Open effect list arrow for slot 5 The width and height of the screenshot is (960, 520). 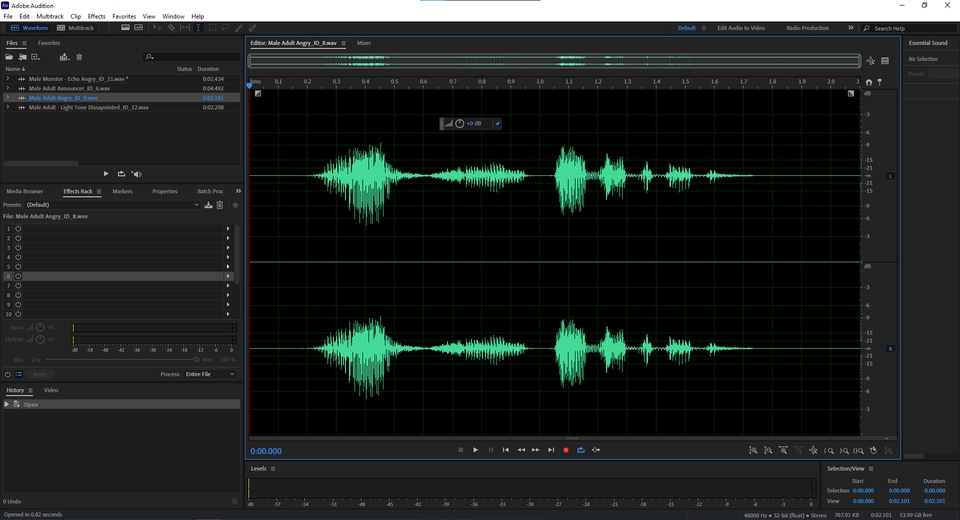coord(228,266)
